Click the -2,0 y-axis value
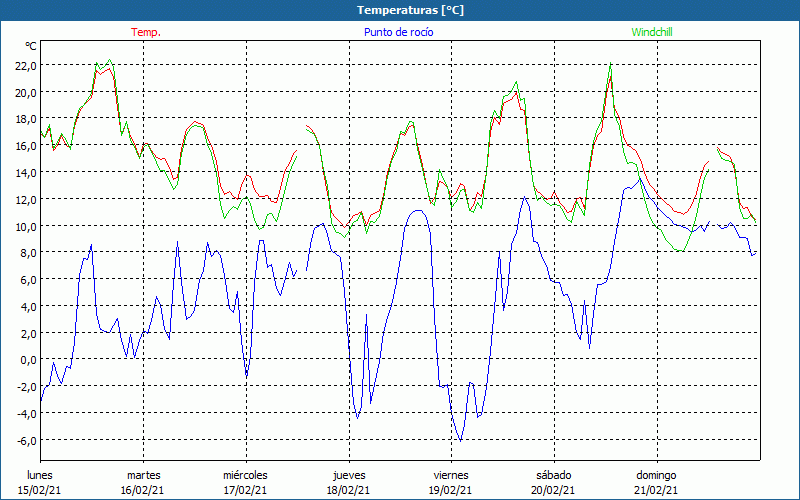The width and height of the screenshot is (800, 500). [x=27, y=387]
